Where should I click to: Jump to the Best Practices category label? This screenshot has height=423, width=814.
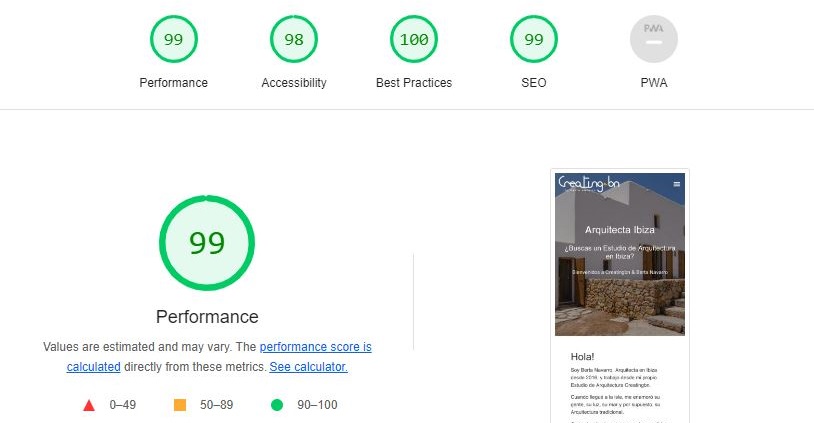(414, 83)
